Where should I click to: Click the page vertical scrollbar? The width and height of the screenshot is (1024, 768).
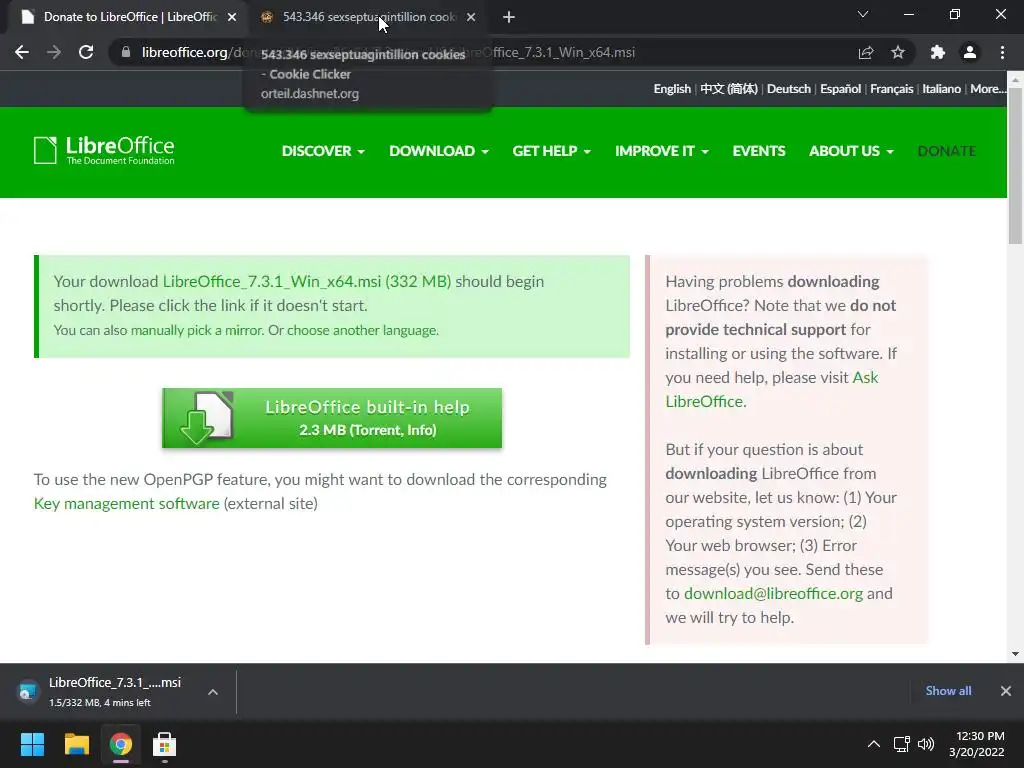tap(1015, 165)
